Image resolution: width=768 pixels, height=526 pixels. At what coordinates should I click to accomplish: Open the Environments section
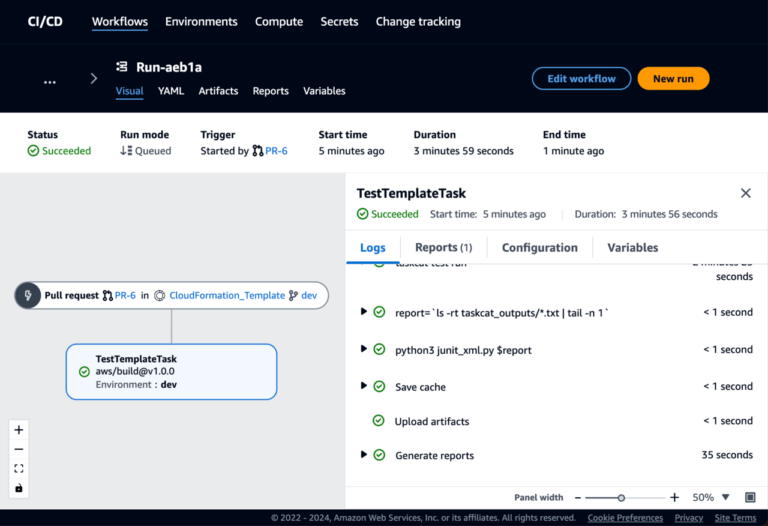click(x=201, y=22)
